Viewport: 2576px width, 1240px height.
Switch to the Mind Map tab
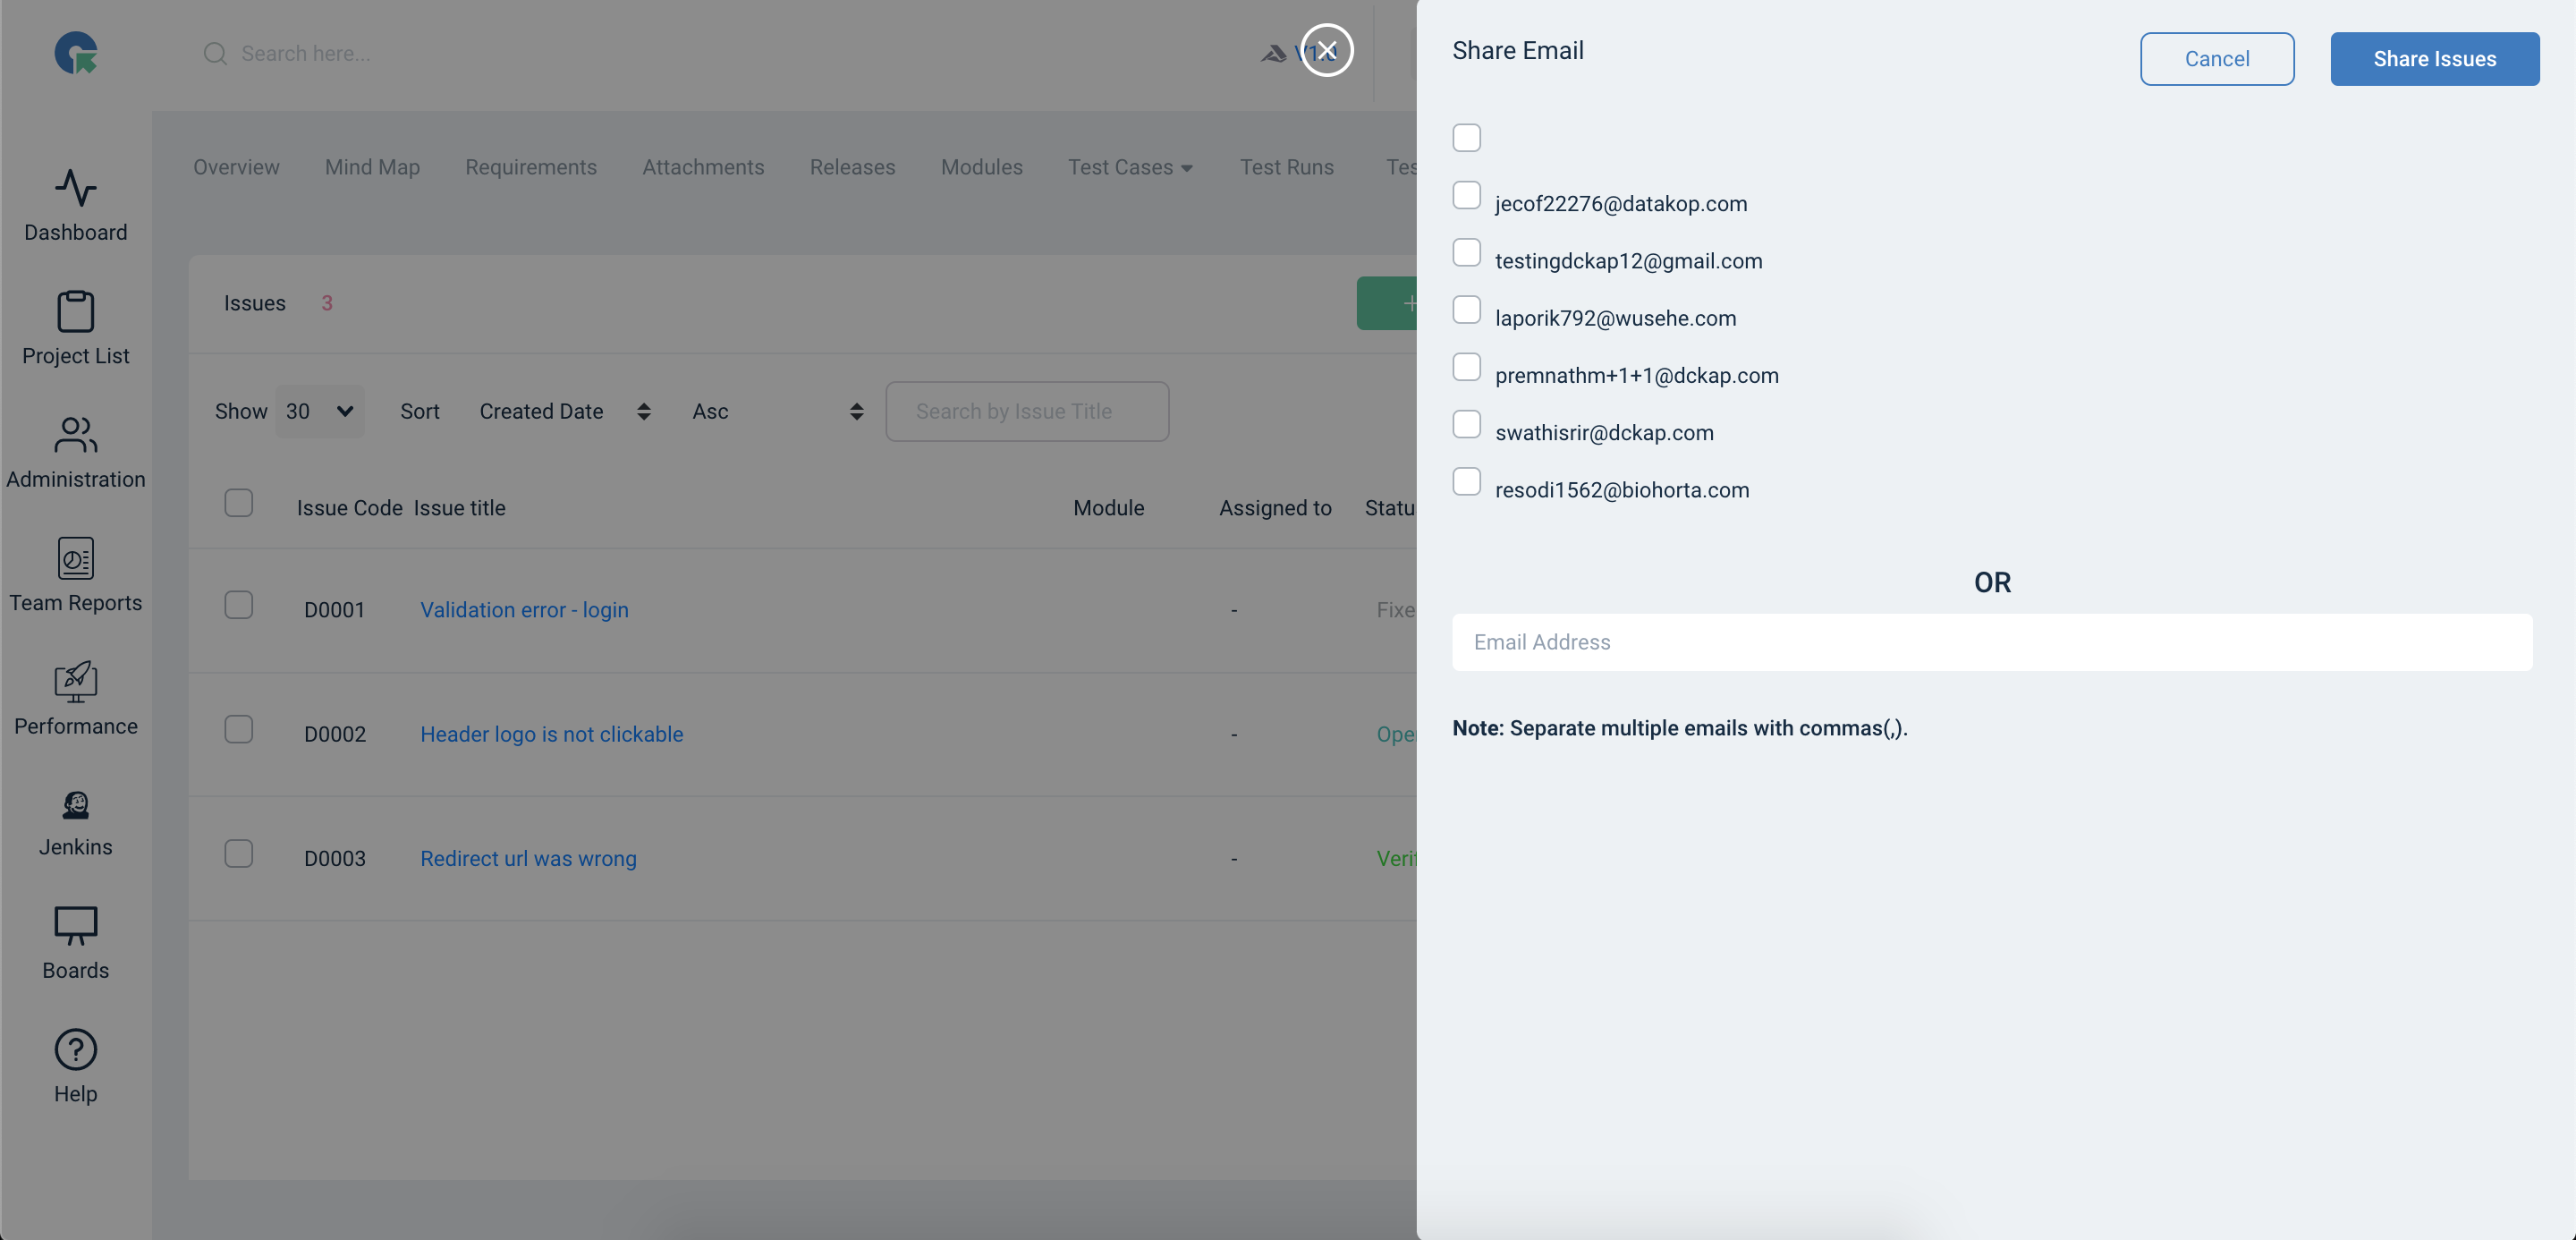click(372, 167)
